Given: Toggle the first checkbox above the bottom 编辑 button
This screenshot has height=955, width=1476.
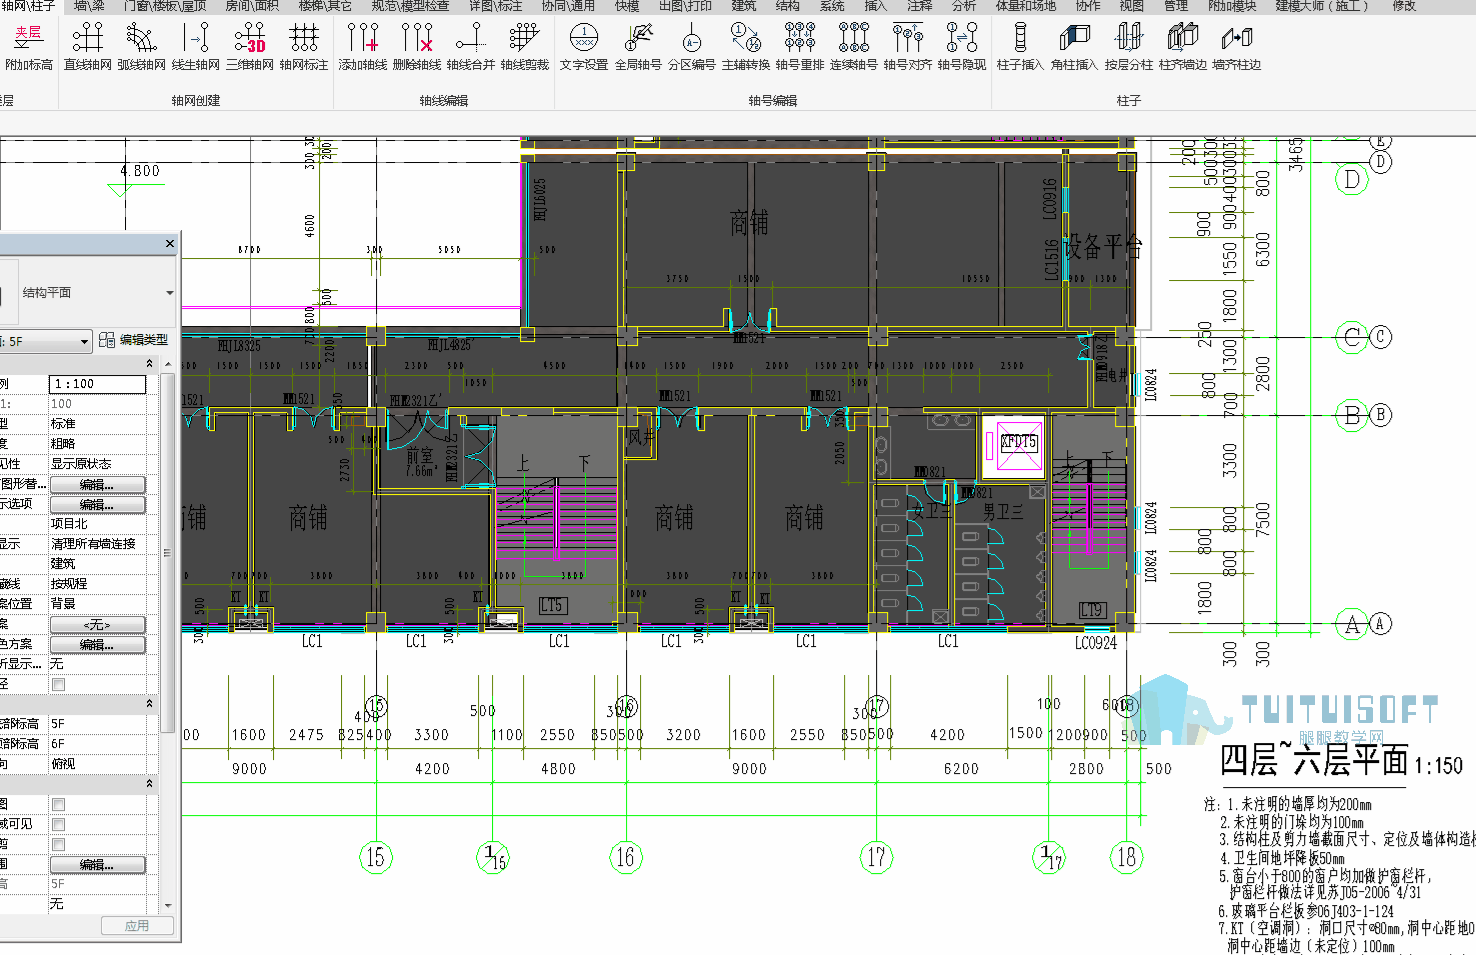Looking at the screenshot, I should 58,804.
